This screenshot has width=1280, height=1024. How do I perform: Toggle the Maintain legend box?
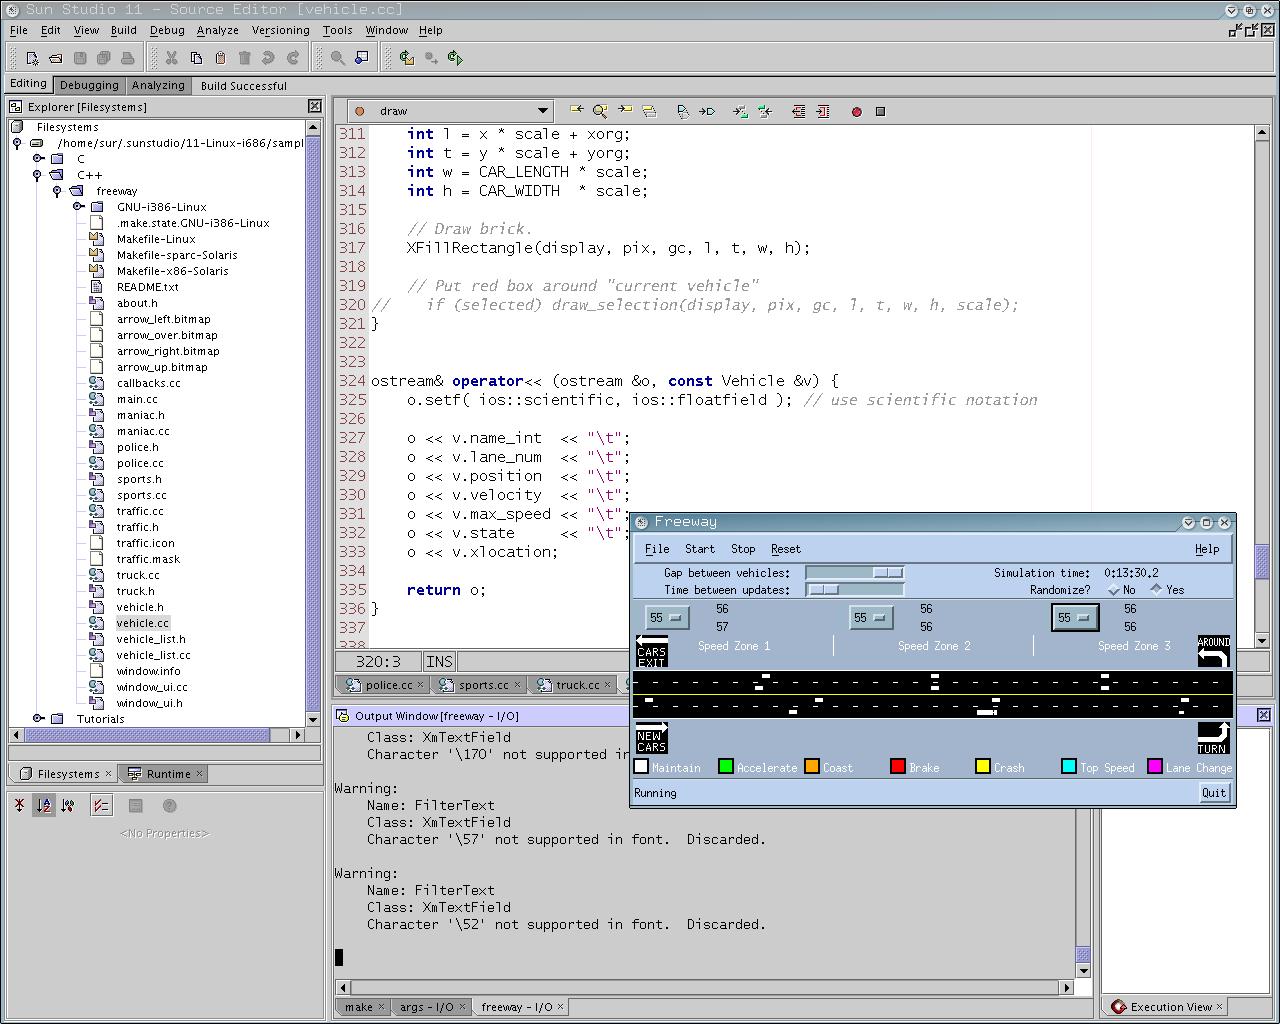642,767
